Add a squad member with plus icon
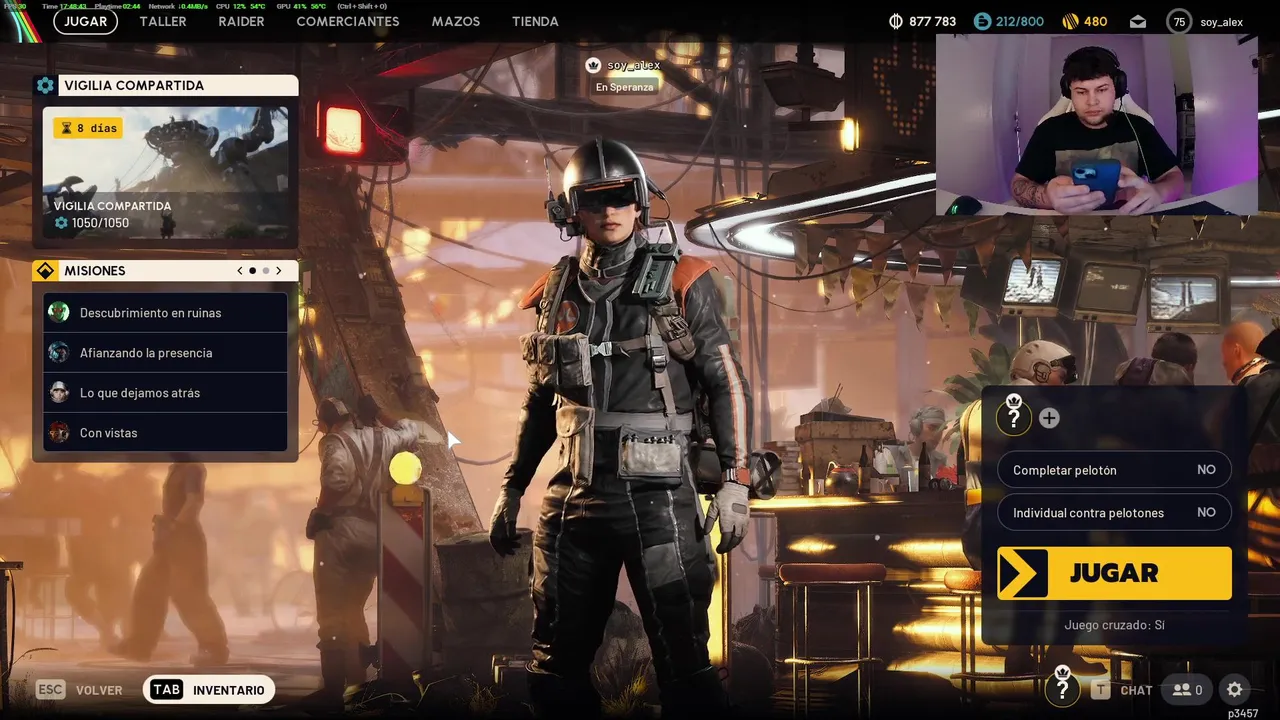The height and width of the screenshot is (720, 1280). pos(1049,418)
